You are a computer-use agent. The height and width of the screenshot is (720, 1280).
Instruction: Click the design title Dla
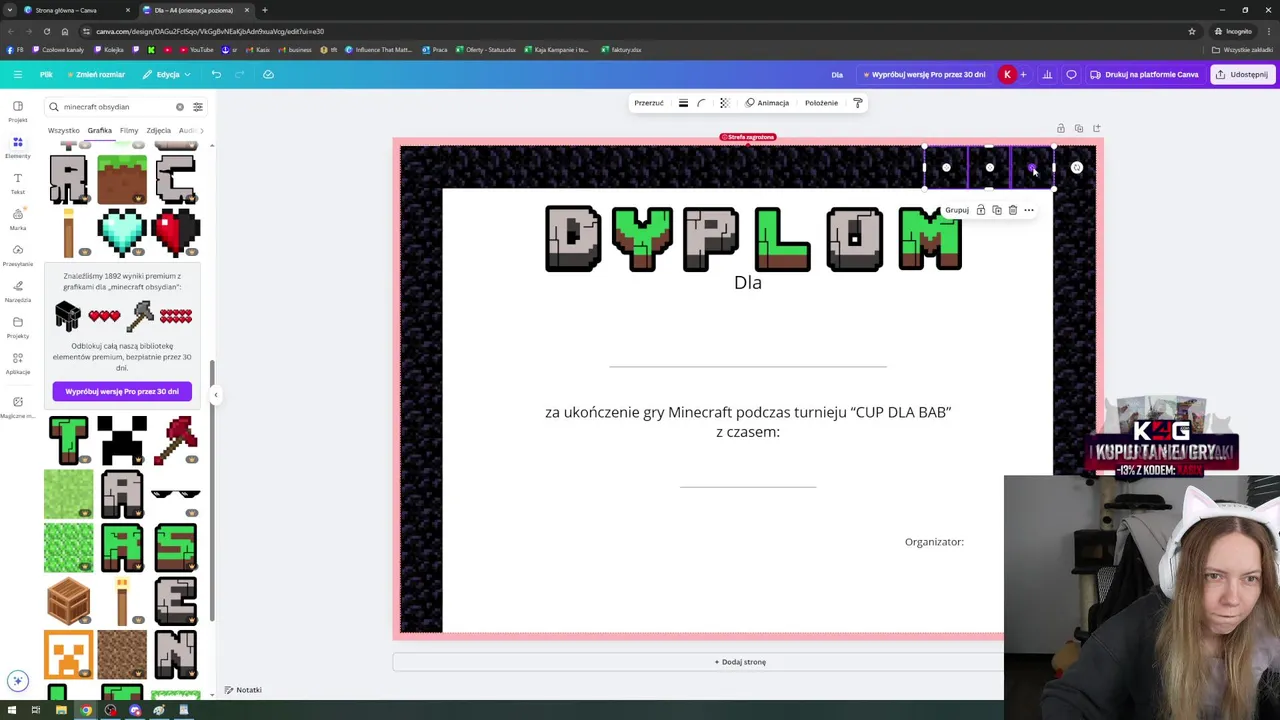(x=837, y=74)
